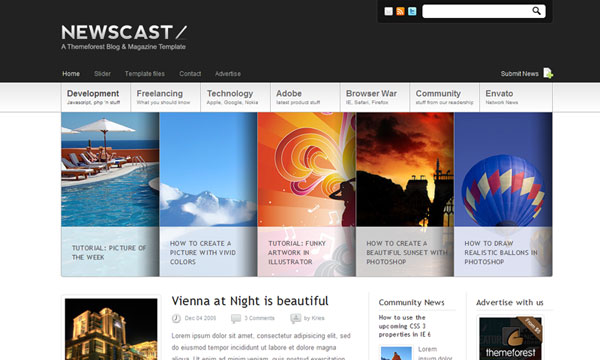Viewport: 600px width, 360px height.
Task: Open the Contact menu item
Action: tap(190, 74)
